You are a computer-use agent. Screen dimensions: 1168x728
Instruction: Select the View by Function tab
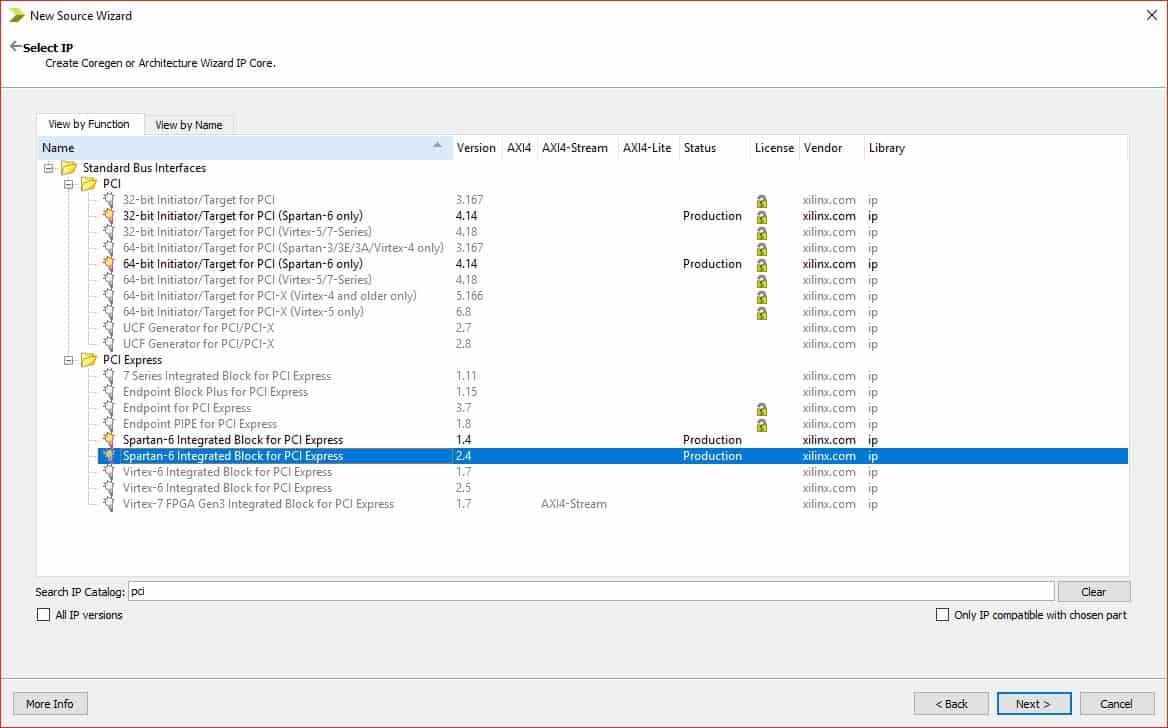pyautogui.click(x=89, y=124)
